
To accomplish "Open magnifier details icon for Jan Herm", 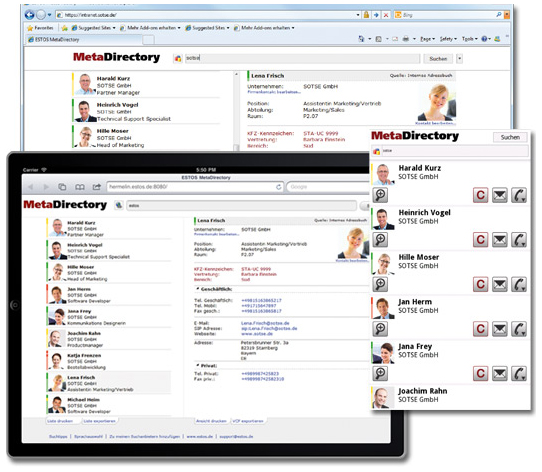I will point(380,329).
